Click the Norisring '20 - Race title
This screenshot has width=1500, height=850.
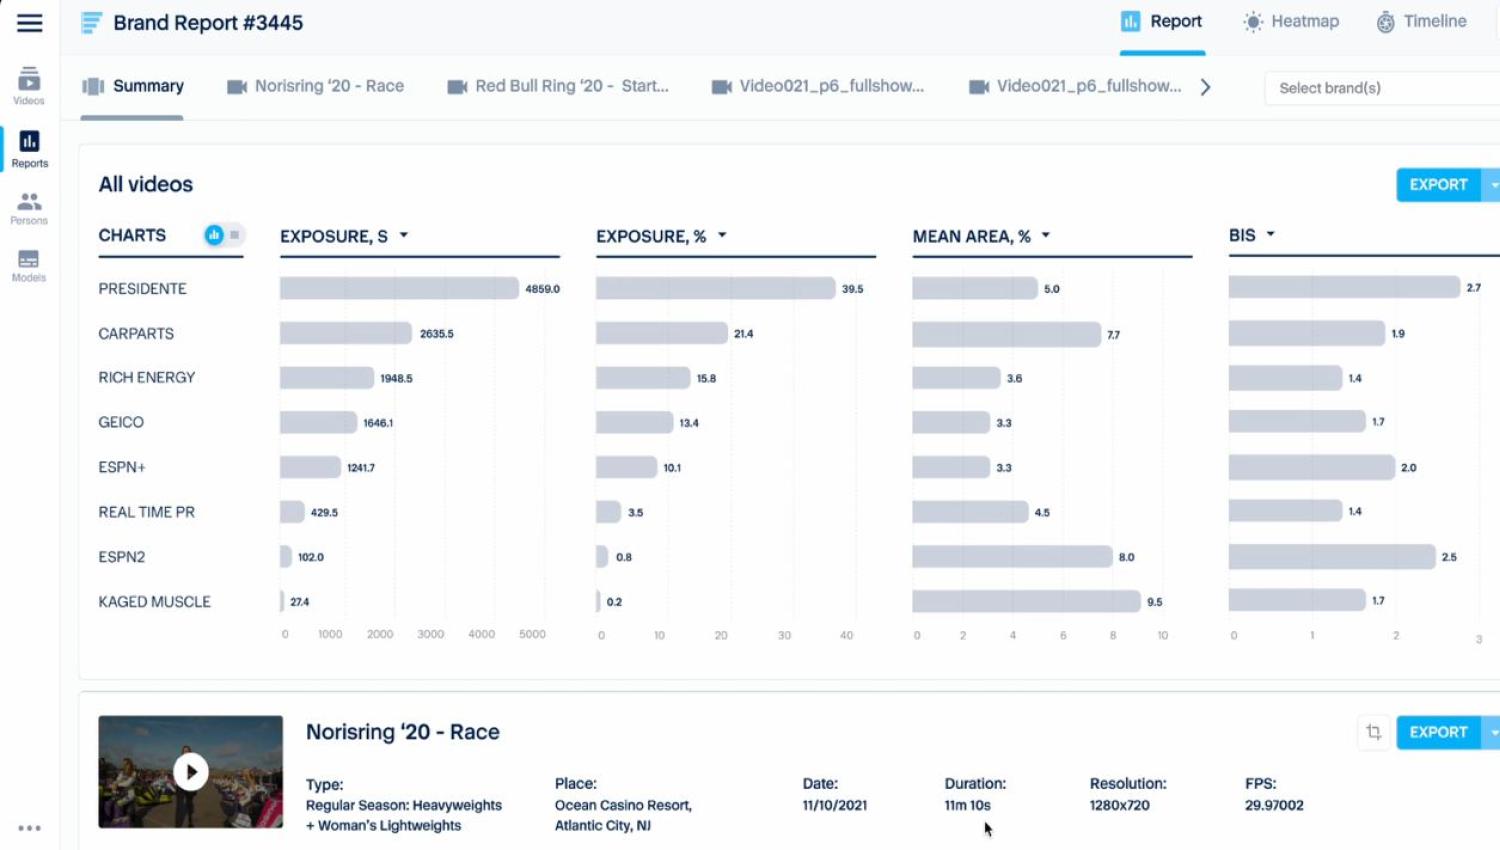pos(403,732)
